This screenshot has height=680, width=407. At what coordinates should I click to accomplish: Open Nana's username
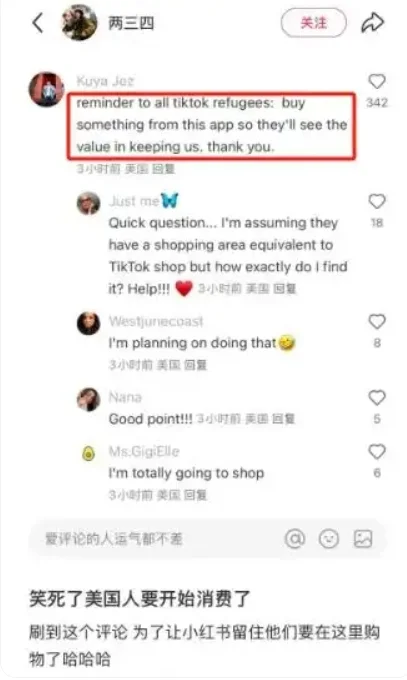(x=125, y=397)
